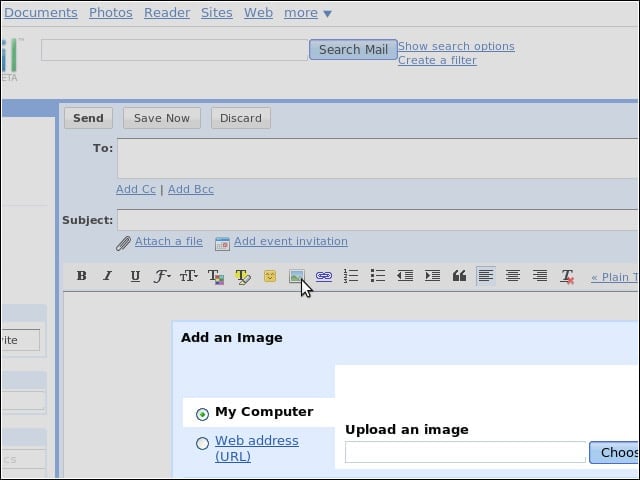
Task: Click the insert image icon
Action: point(297,276)
